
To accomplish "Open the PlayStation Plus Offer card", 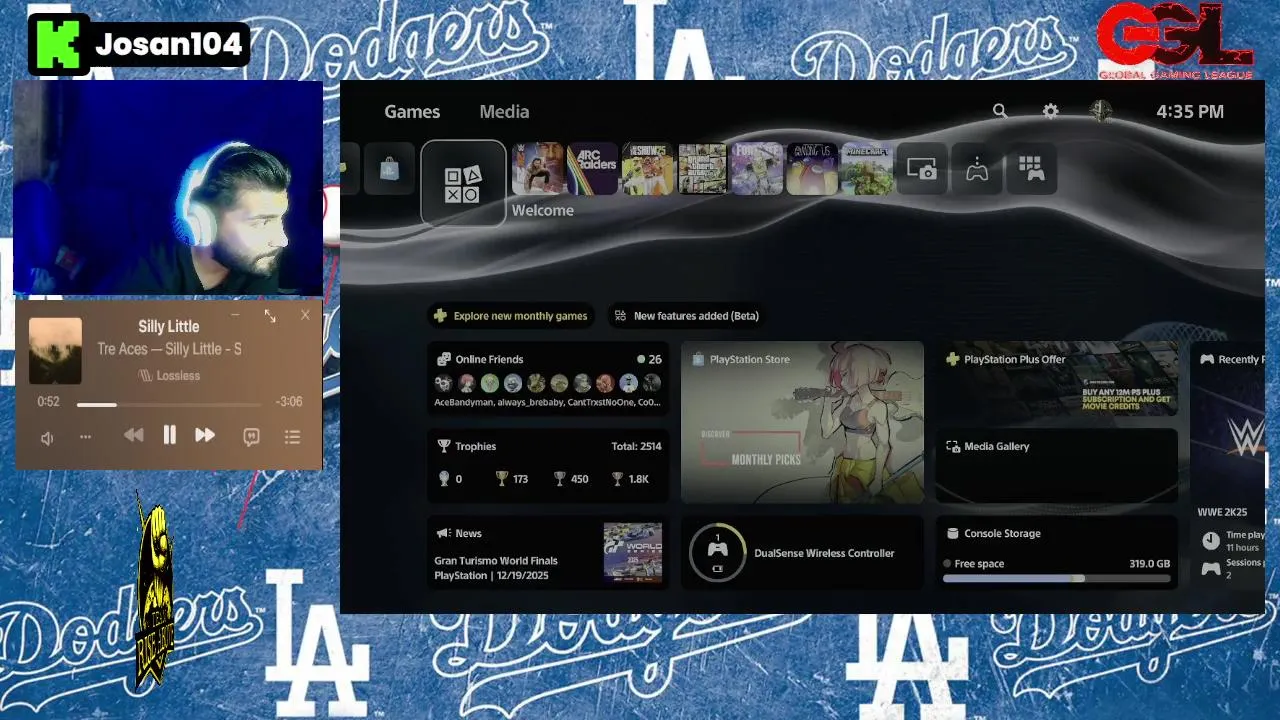I will pyautogui.click(x=1056, y=379).
